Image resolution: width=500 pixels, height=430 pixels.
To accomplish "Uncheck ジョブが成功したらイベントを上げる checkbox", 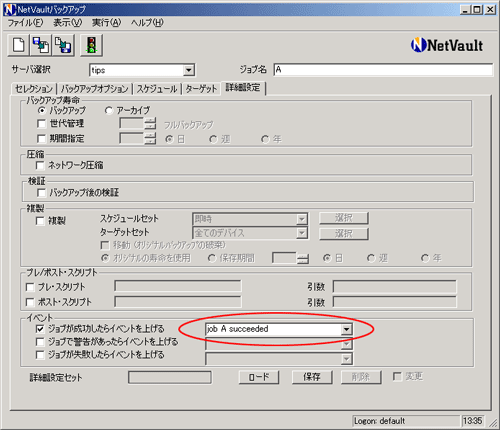I will [40, 329].
